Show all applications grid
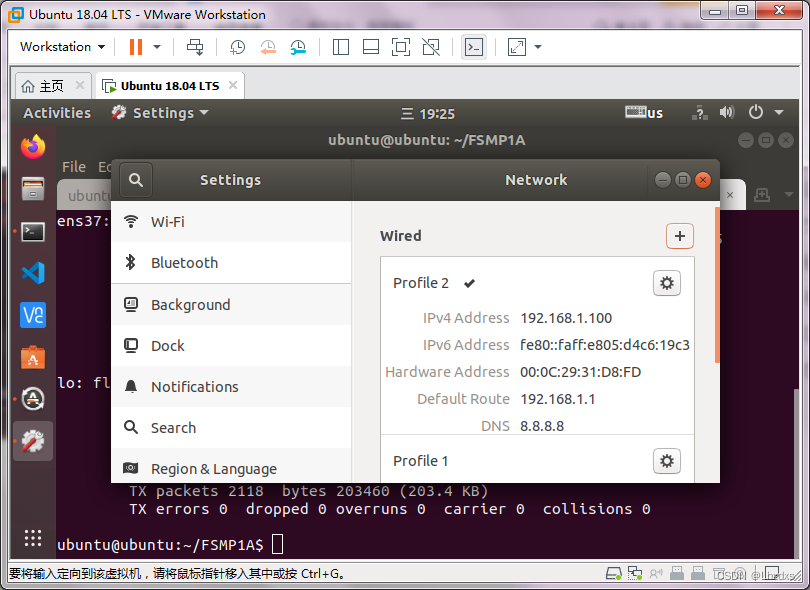The image size is (810, 590). click(33, 538)
